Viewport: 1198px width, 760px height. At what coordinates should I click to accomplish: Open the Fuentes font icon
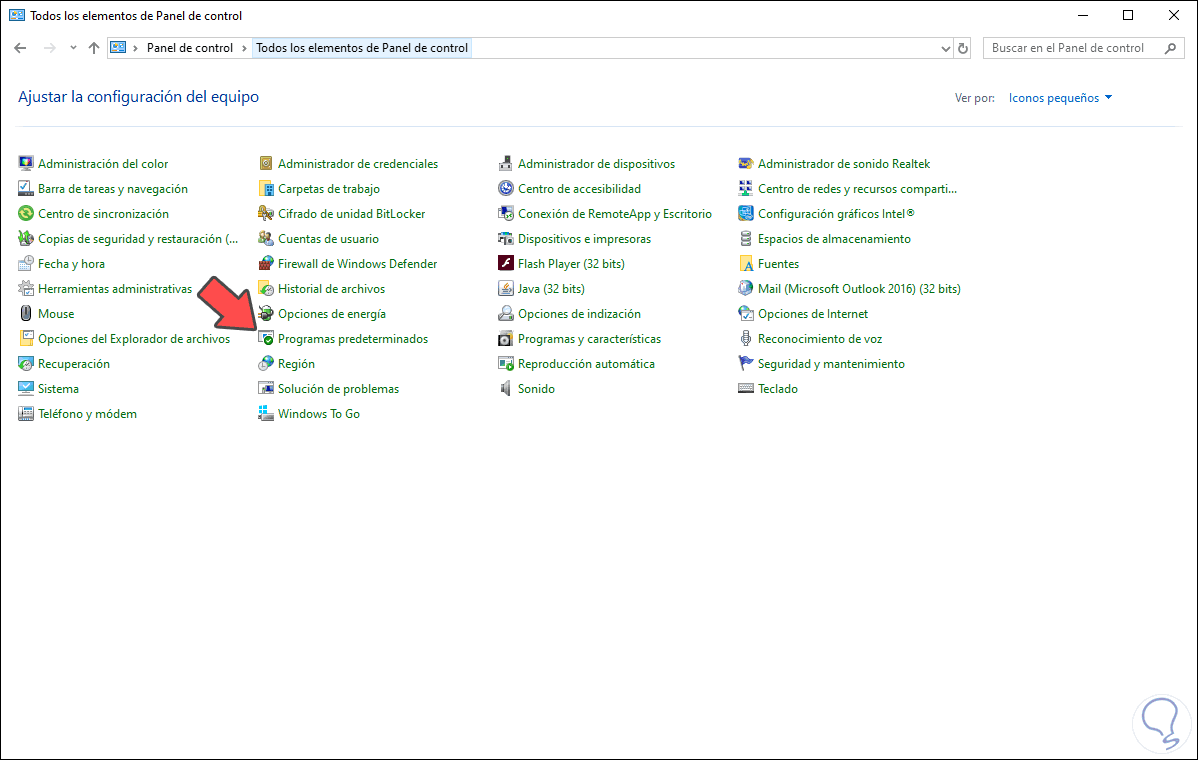(746, 264)
